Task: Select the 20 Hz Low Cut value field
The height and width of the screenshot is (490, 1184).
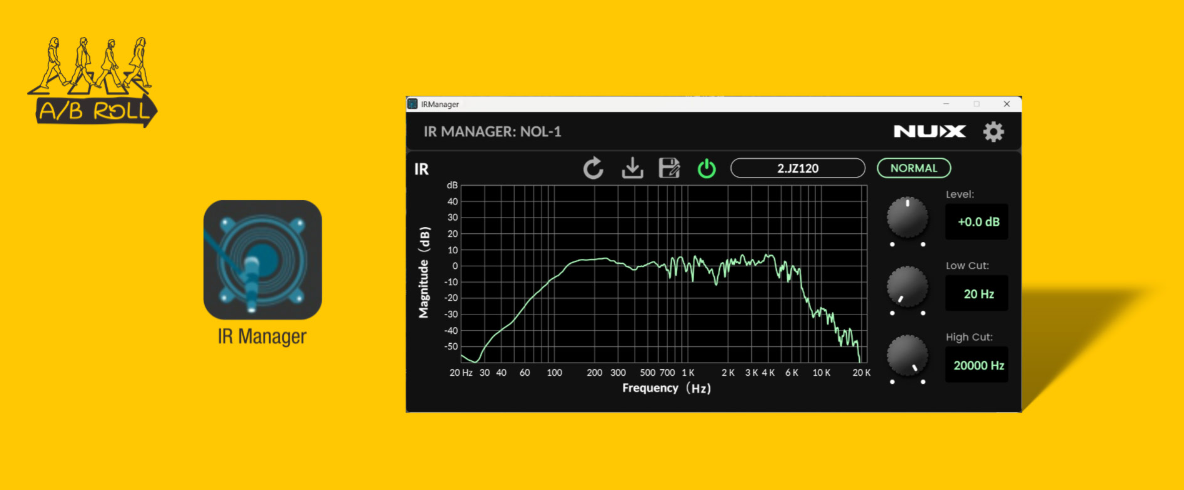Action: click(976, 294)
